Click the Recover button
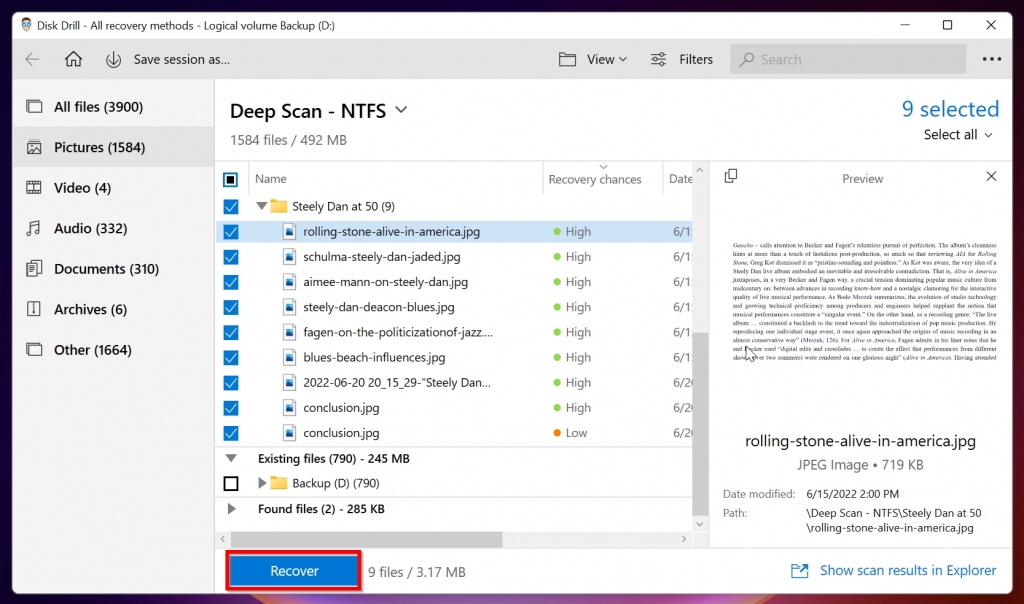 [x=293, y=570]
